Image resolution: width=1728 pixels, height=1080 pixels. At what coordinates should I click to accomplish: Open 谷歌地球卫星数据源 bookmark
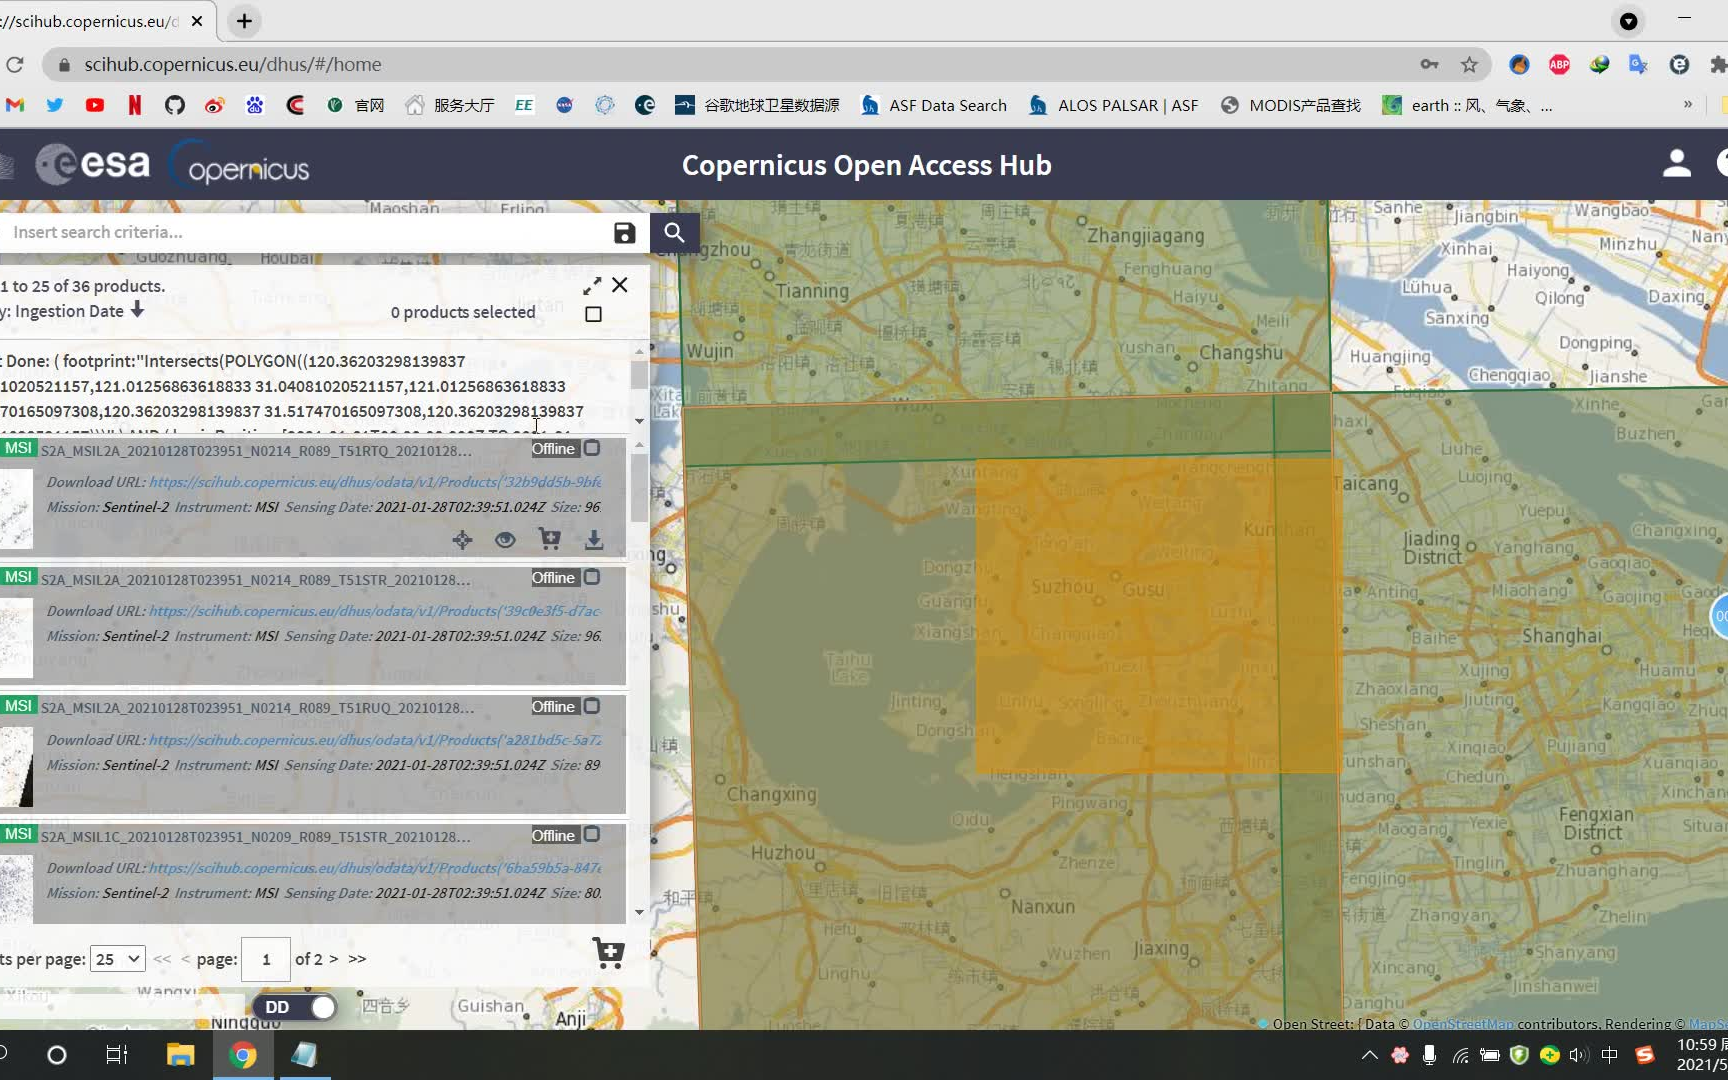tap(757, 105)
